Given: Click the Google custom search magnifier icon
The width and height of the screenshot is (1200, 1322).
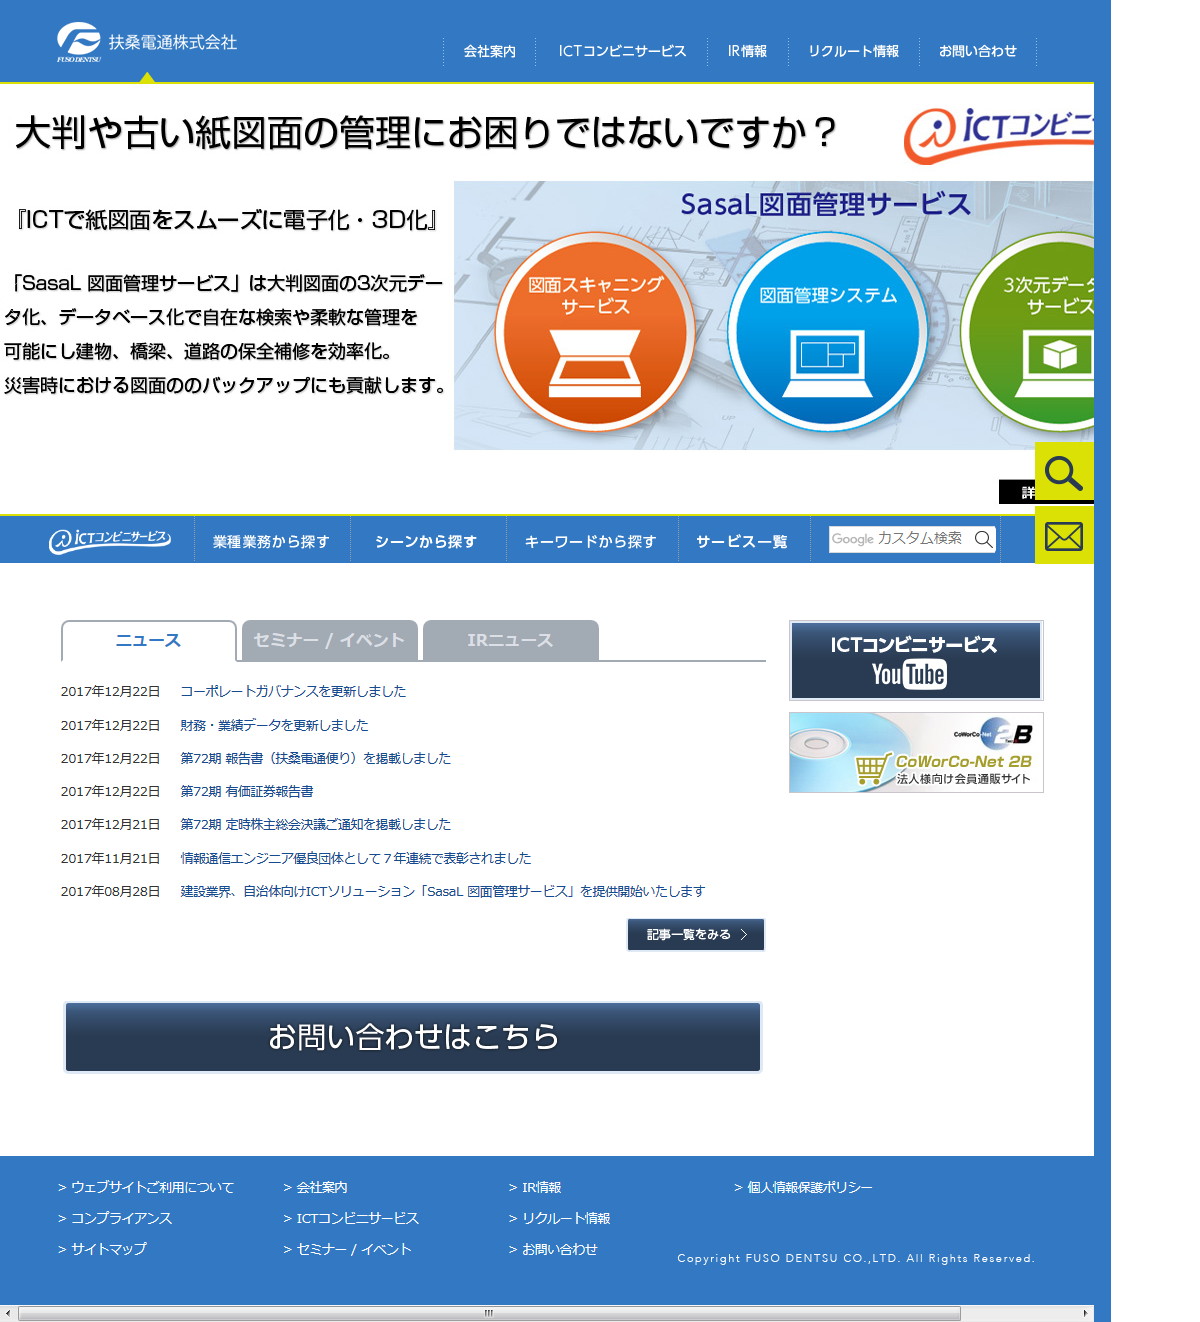Looking at the screenshot, I should [x=984, y=539].
